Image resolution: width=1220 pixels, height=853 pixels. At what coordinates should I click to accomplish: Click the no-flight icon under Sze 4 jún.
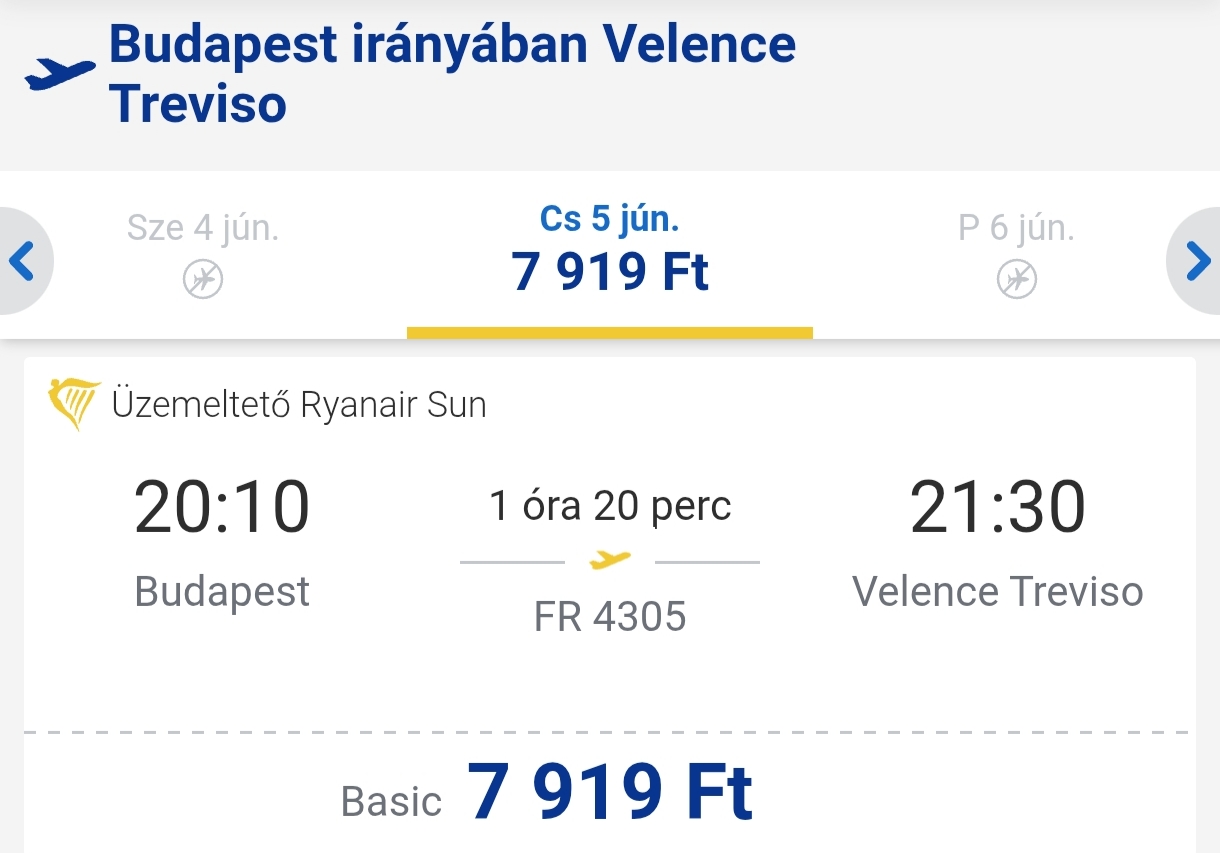203,279
